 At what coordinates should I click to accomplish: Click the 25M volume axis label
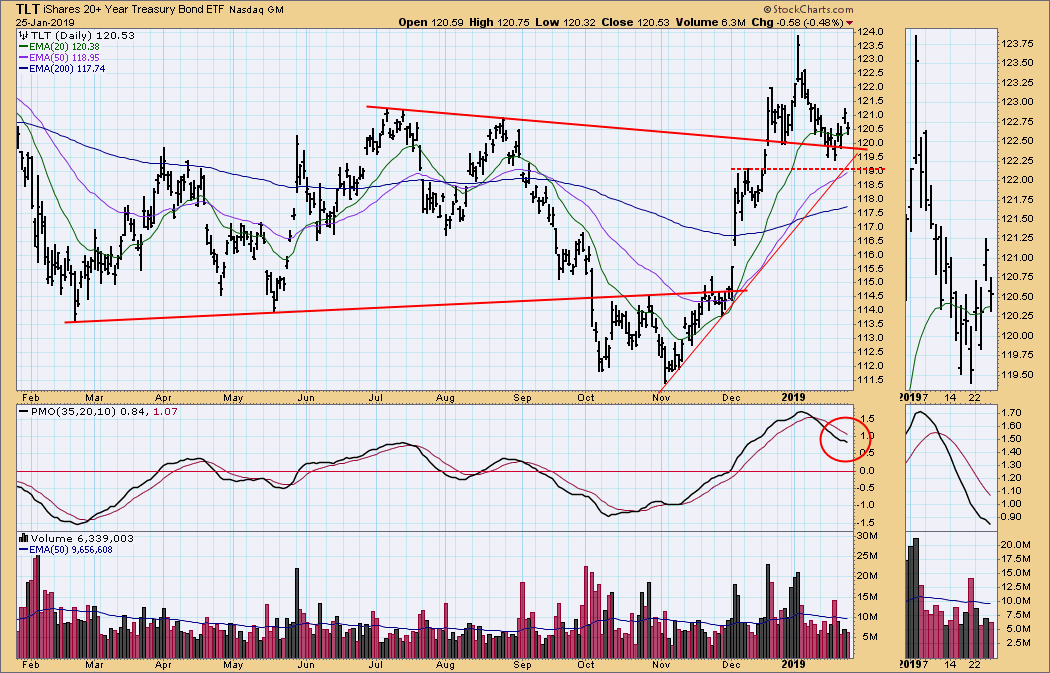[869, 556]
